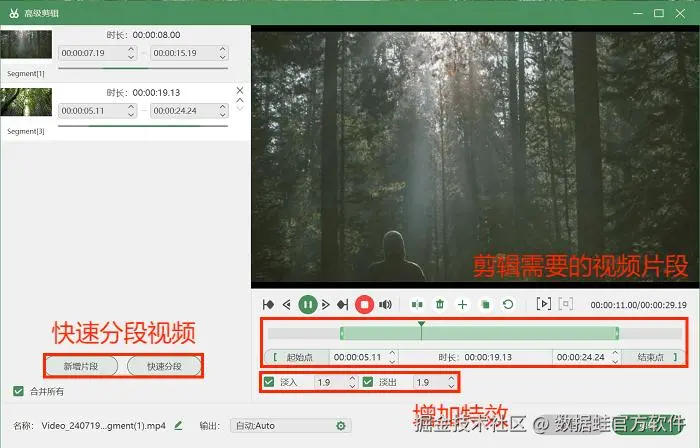Toggle the 淡出 fade-out checkbox
Viewport: 700px width, 448px height.
(368, 382)
